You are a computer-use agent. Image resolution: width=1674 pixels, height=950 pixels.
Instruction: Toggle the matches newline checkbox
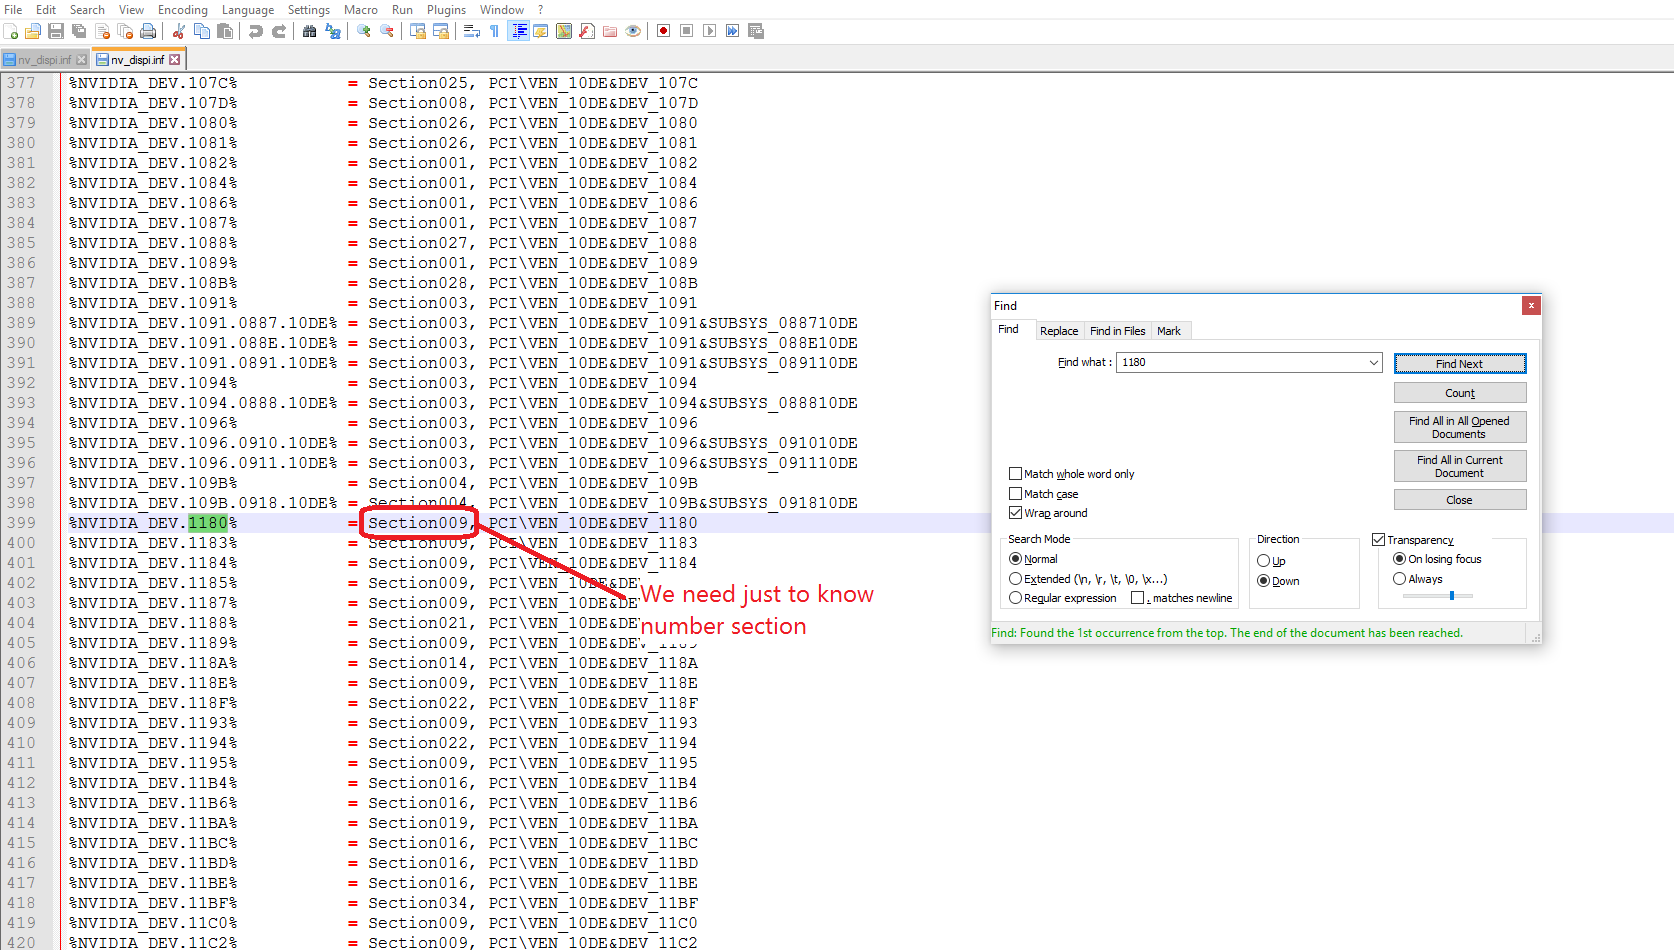(x=1137, y=598)
